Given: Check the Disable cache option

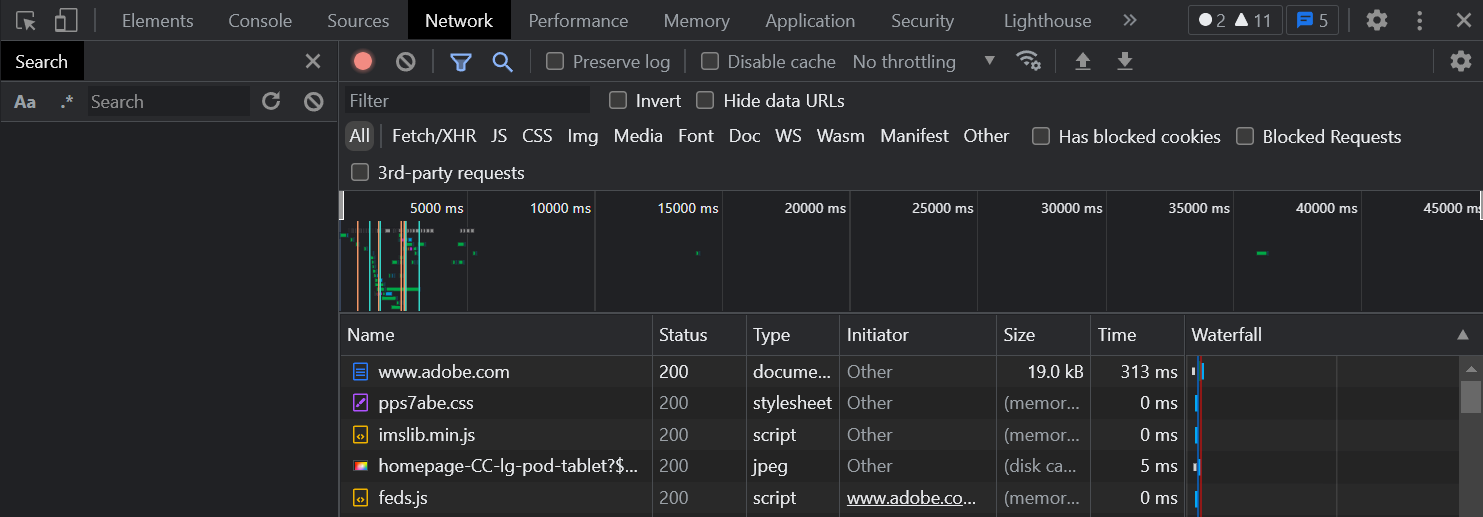Looking at the screenshot, I should click(710, 62).
